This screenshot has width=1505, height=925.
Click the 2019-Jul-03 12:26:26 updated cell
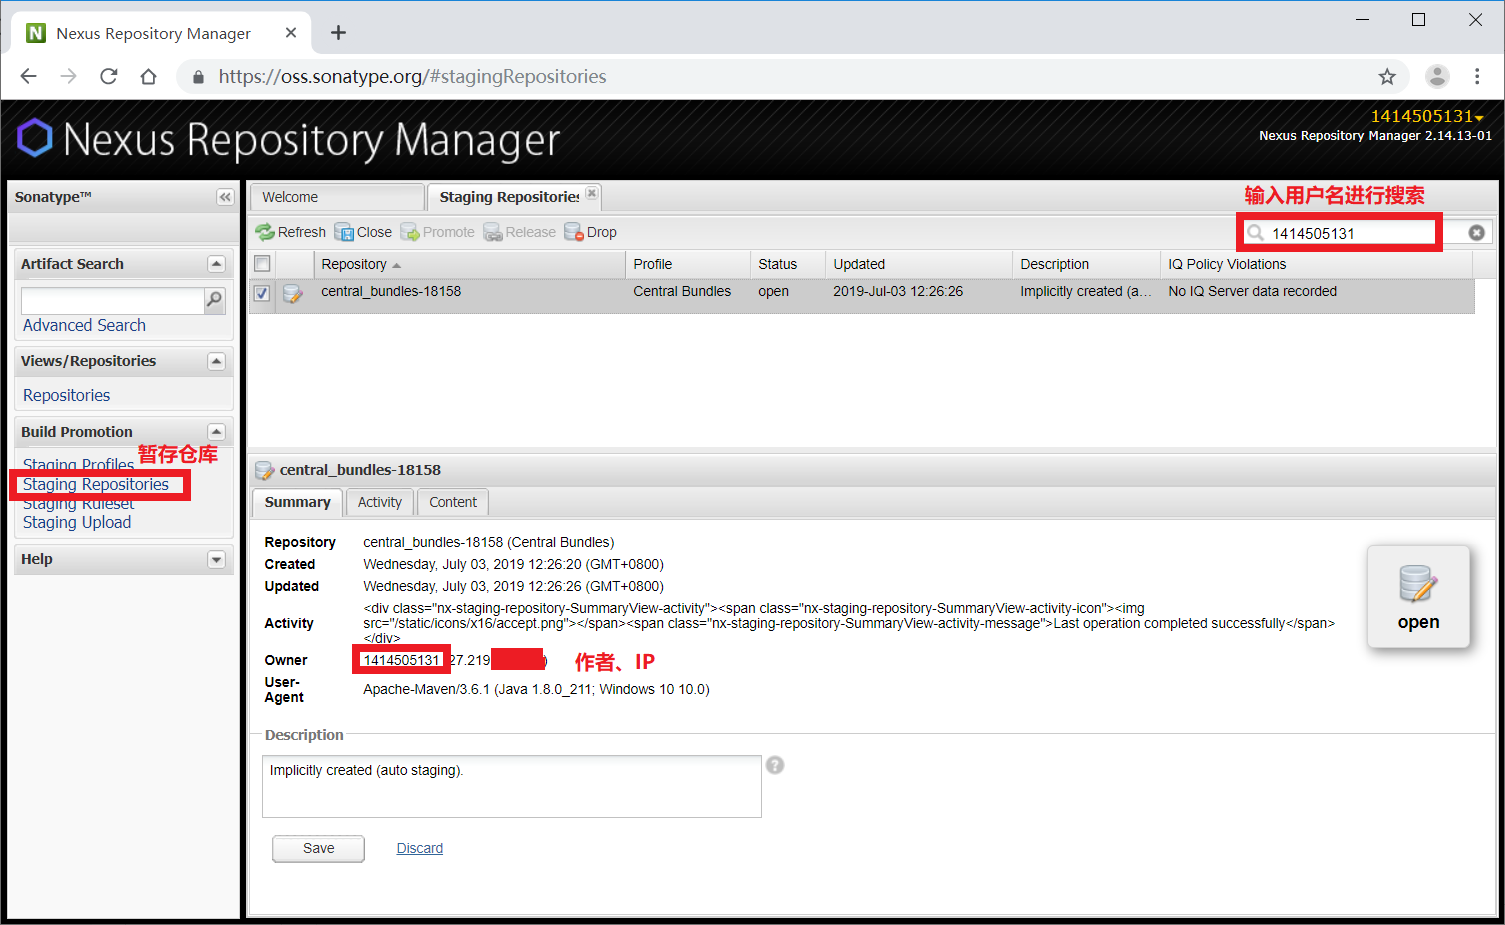coord(898,291)
